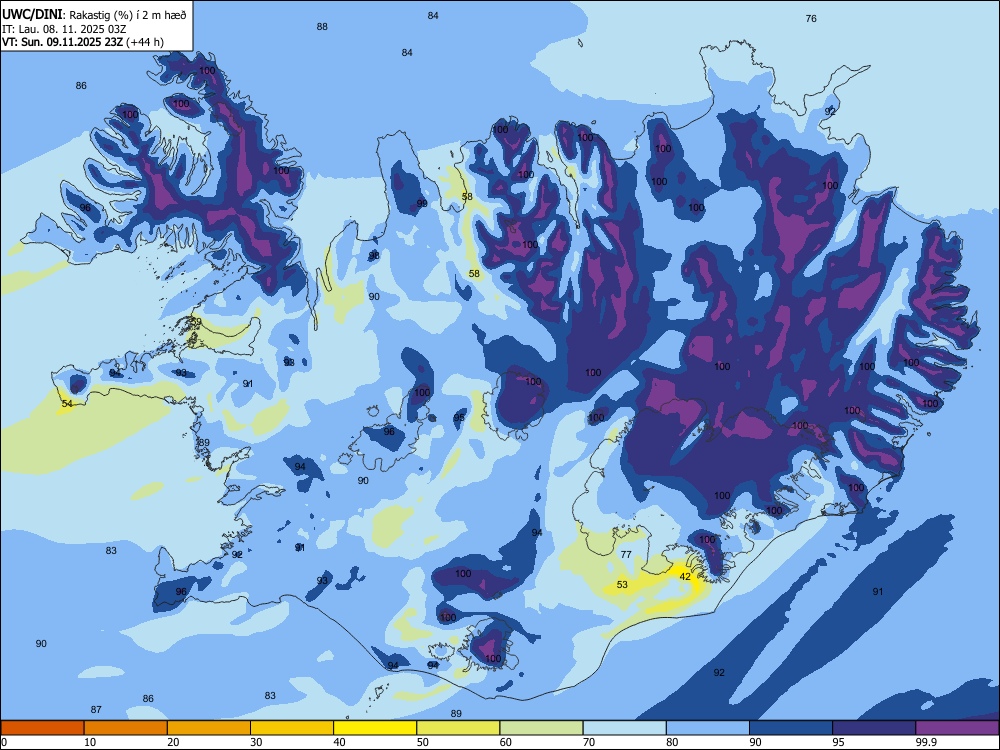Click the 87 humidity value on the map

[96, 709]
